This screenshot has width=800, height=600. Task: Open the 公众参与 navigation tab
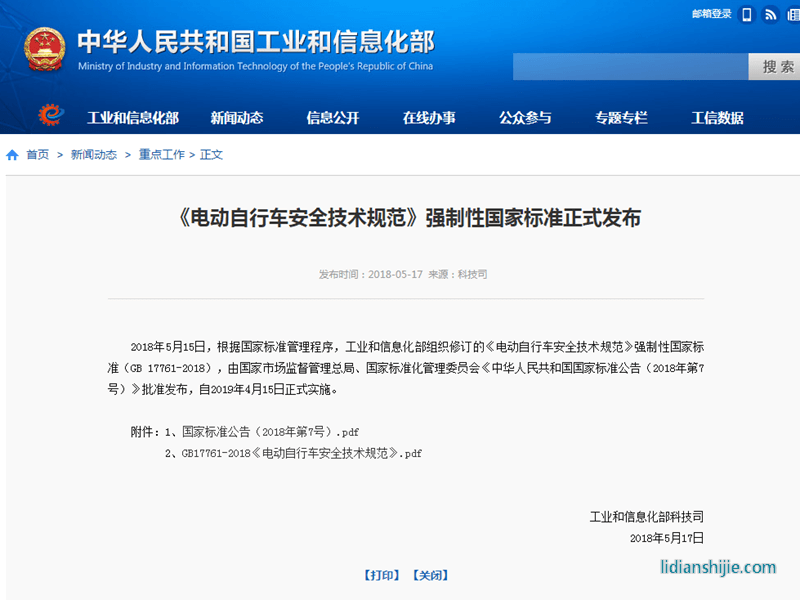[525, 118]
